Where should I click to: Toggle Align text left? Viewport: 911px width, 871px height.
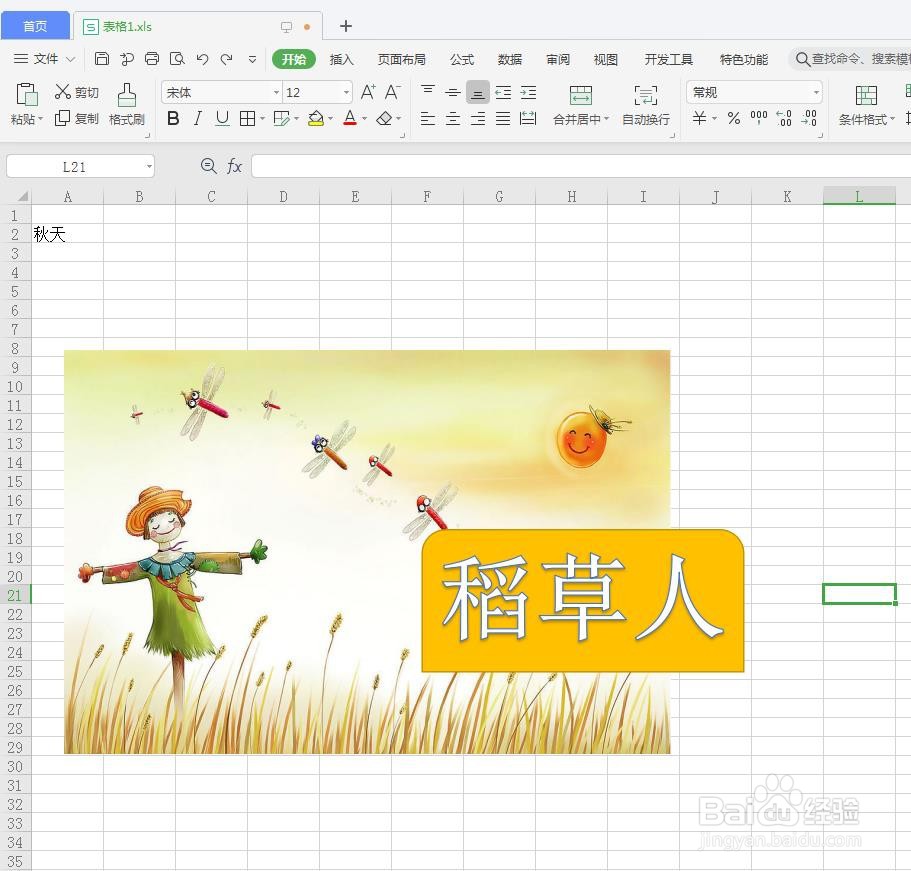coord(428,119)
